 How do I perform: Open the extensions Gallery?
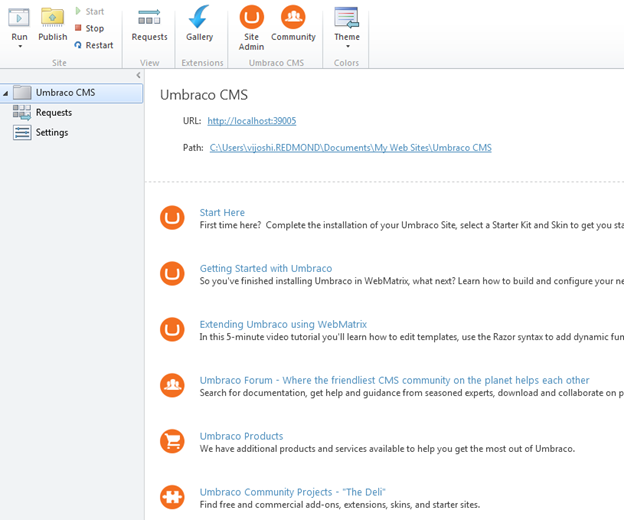tap(200, 17)
